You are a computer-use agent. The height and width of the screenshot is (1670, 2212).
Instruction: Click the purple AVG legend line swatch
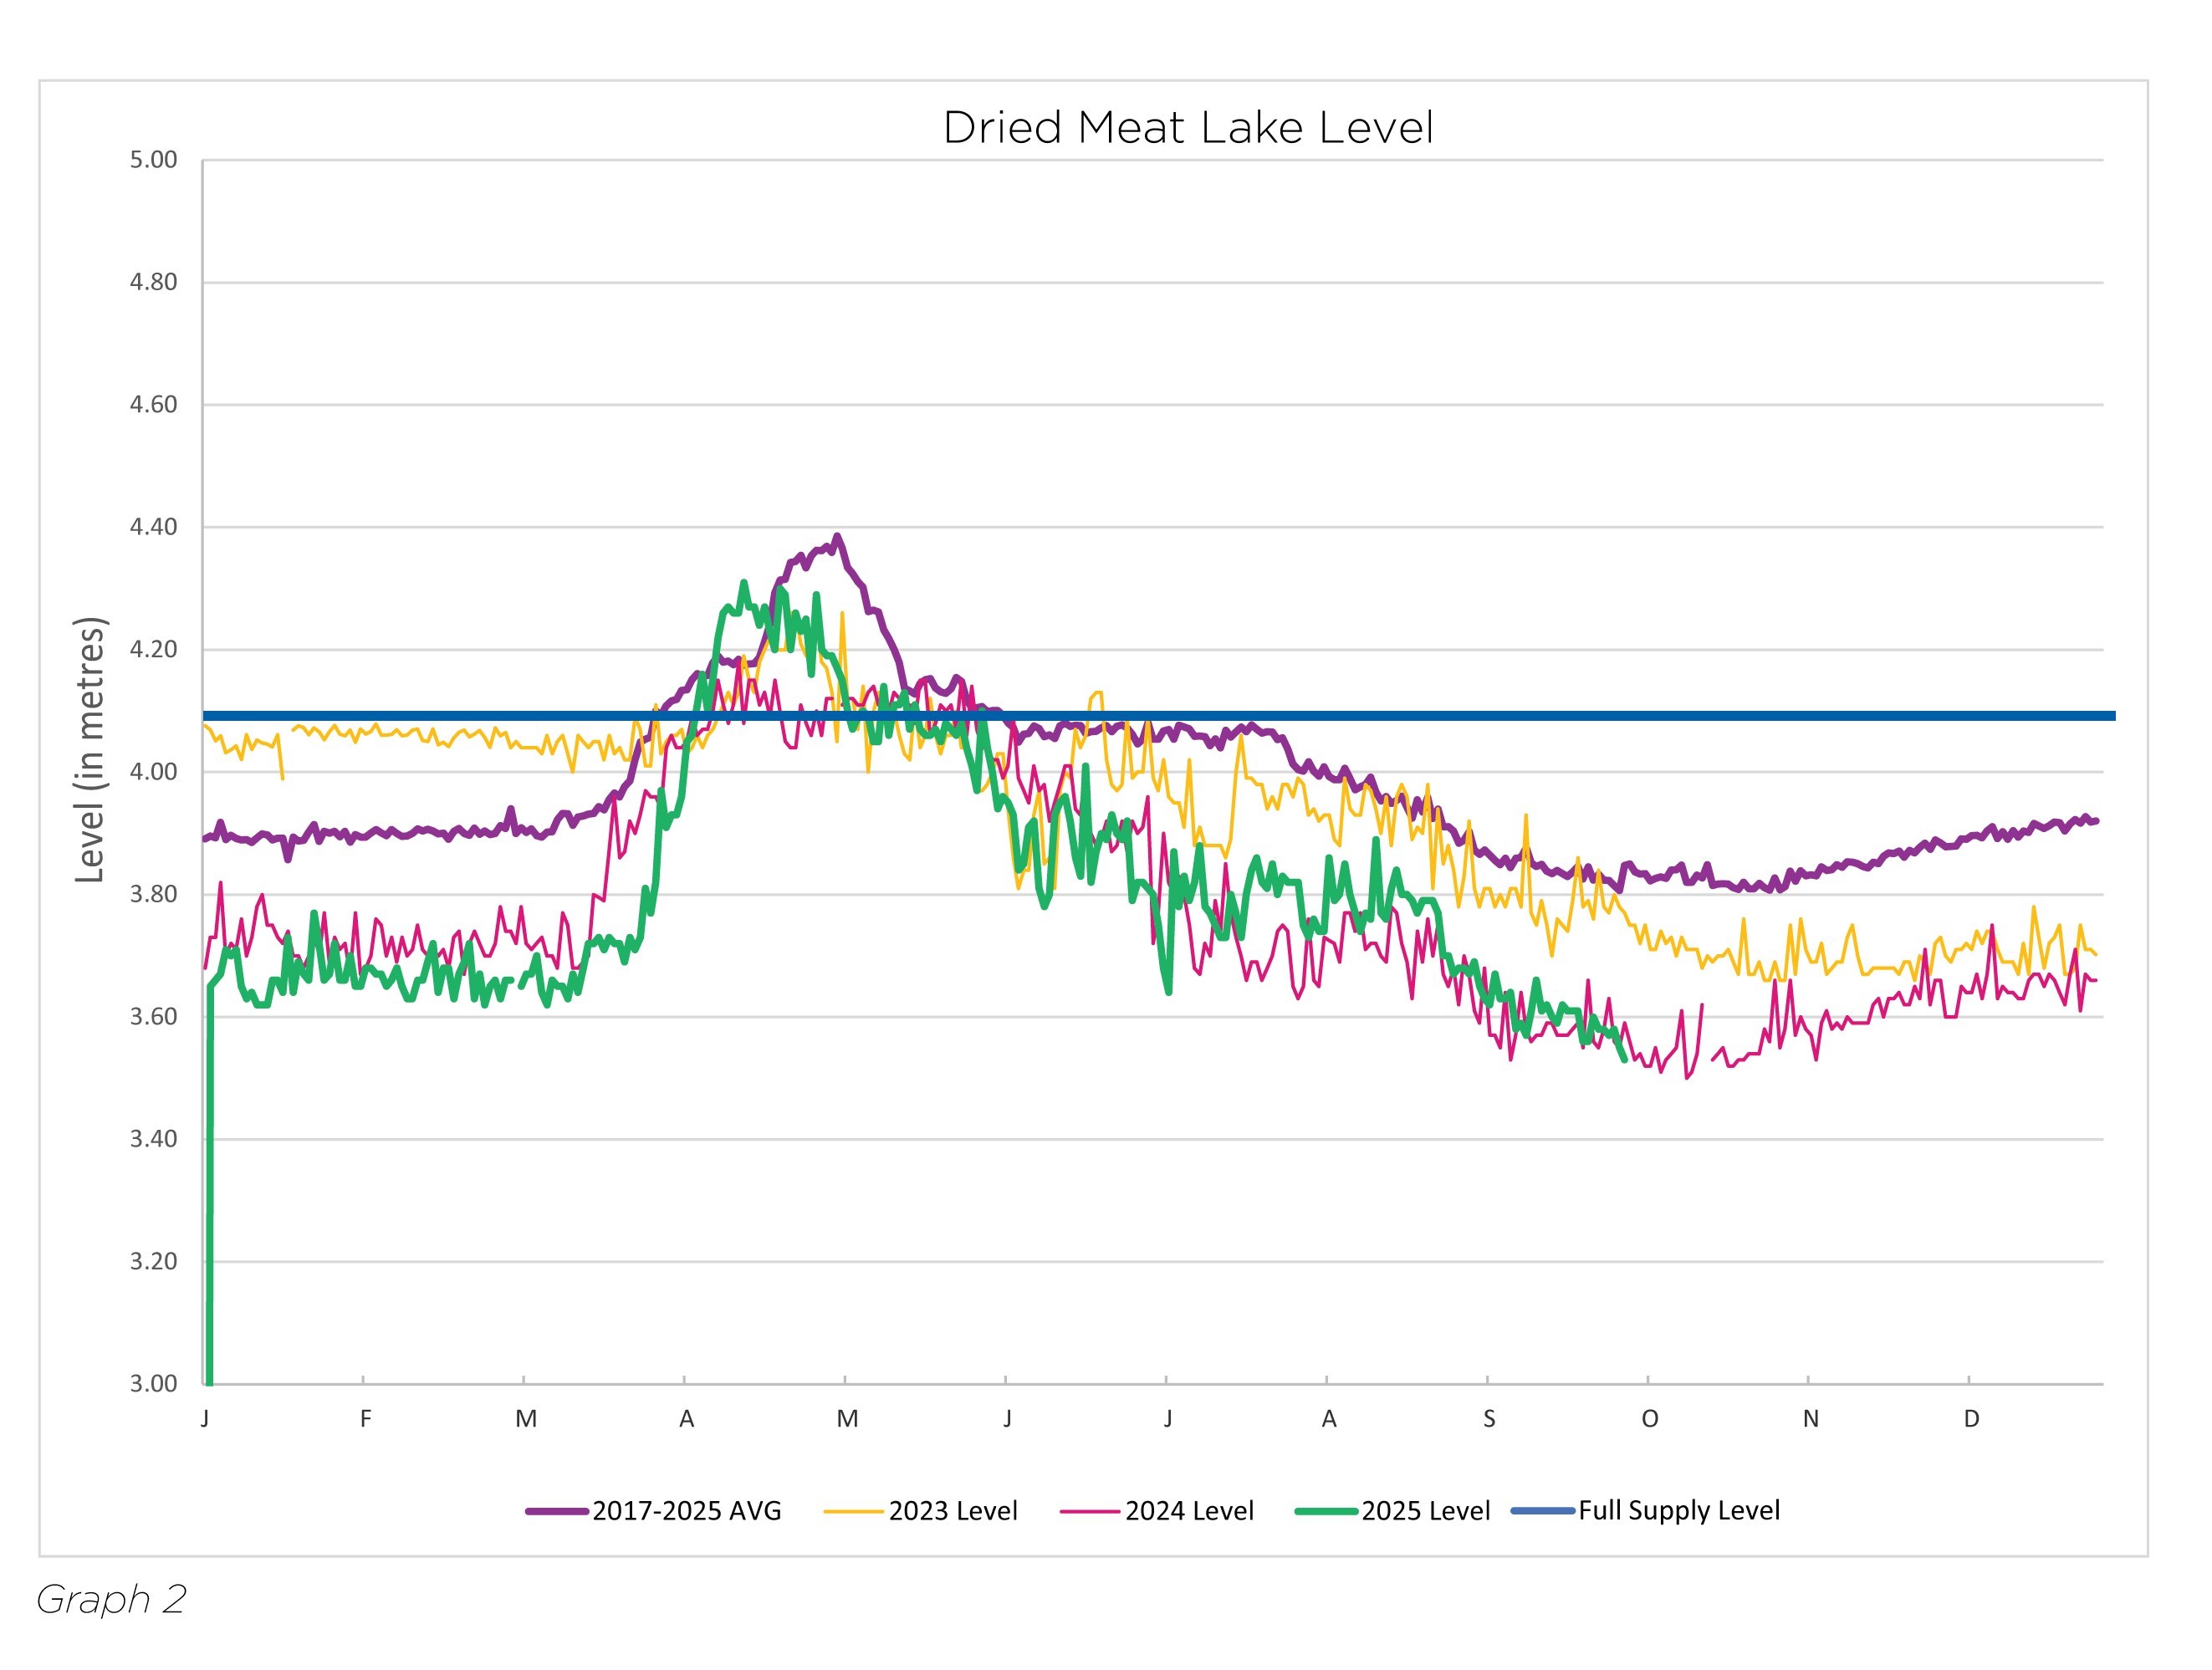coord(557,1512)
